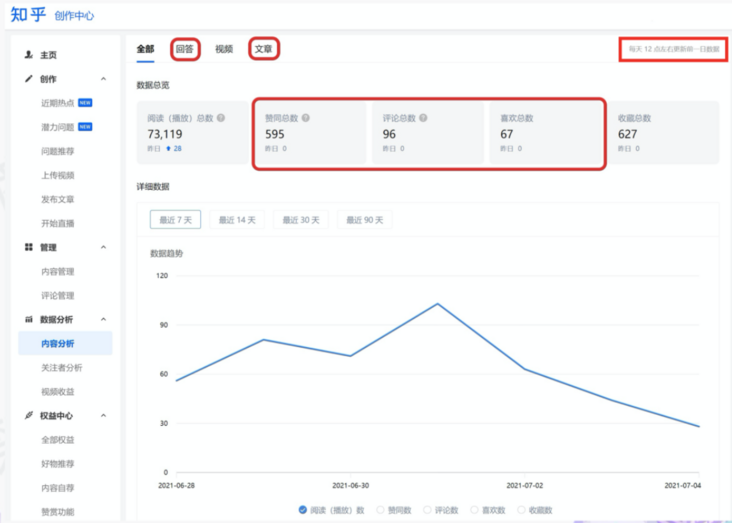Select the 评论数 chart legend radio

(x=426, y=510)
